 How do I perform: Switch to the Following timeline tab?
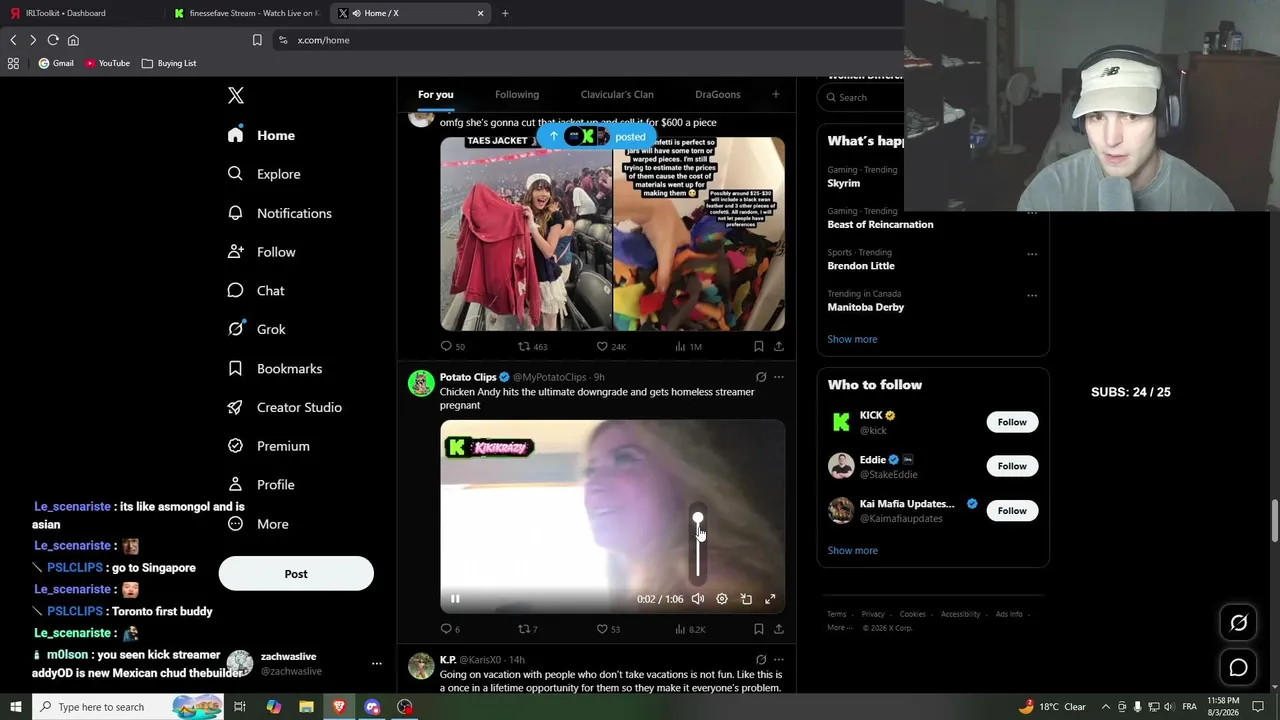517,94
